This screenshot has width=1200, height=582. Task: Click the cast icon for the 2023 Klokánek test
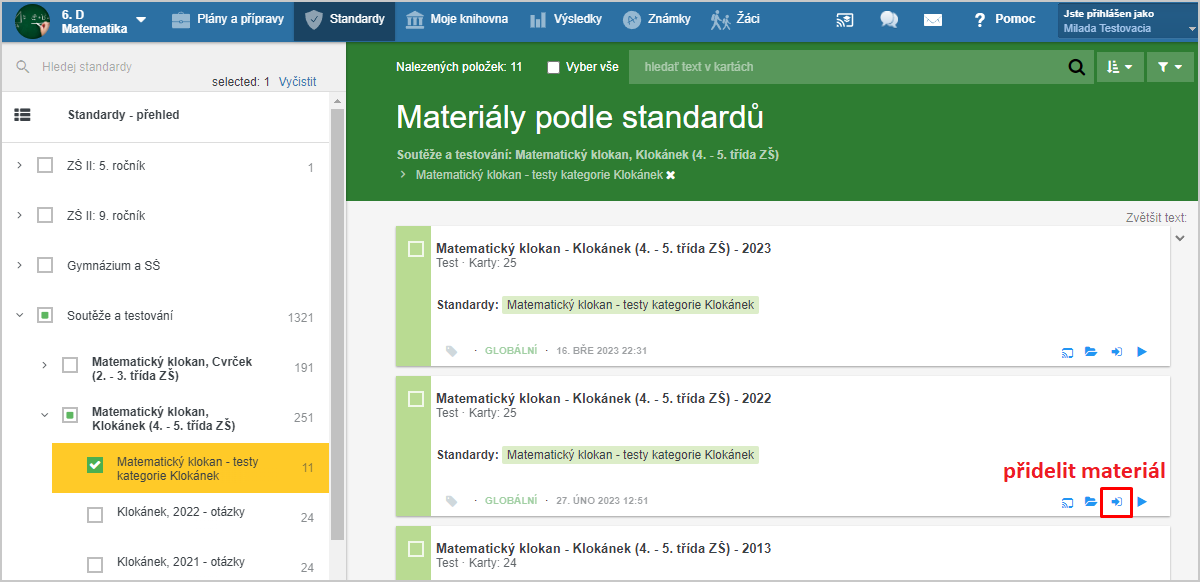pos(1068,352)
